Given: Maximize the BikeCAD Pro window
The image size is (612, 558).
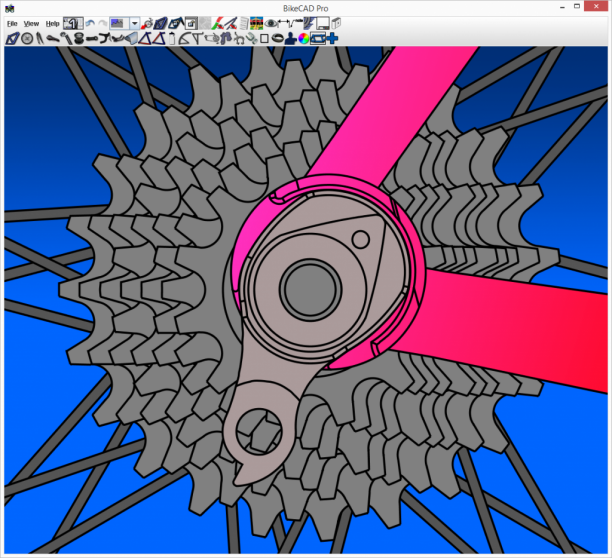Looking at the screenshot, I should click(x=577, y=6).
